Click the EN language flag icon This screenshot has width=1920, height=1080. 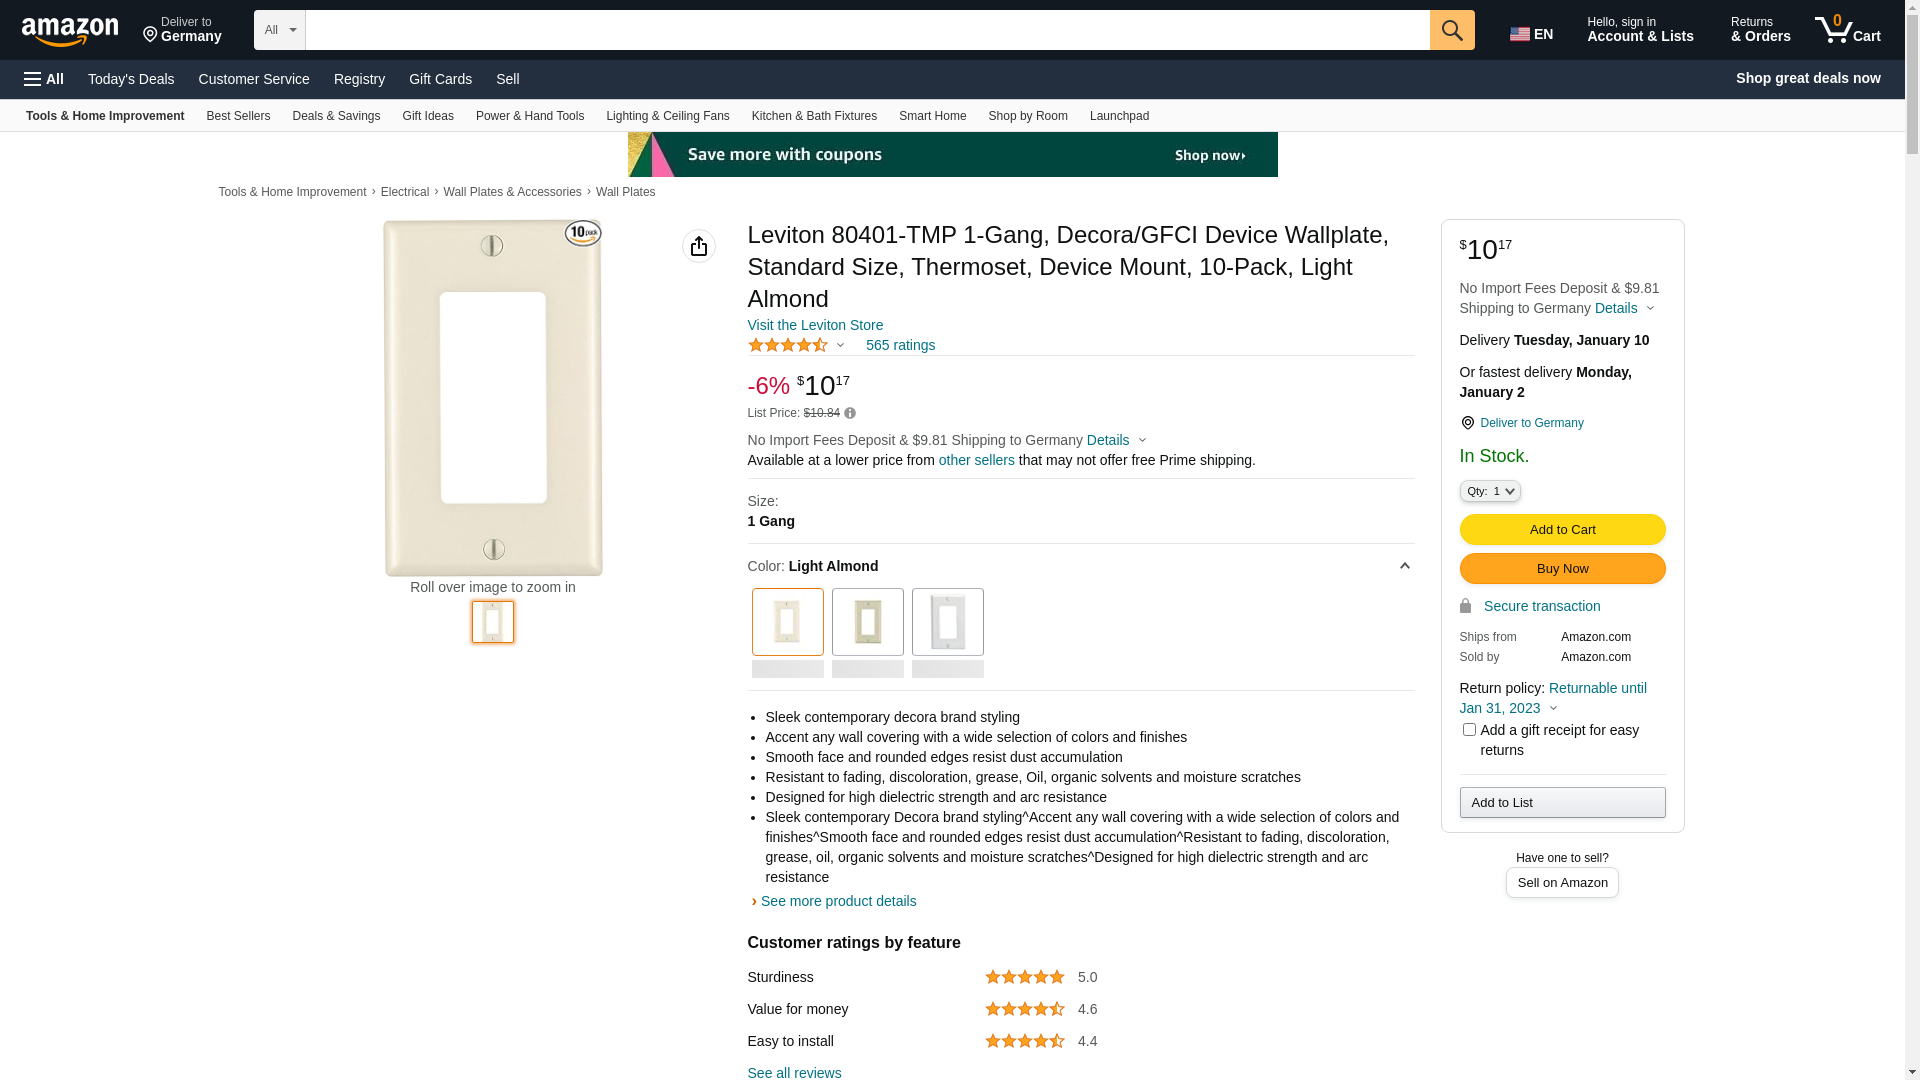tap(1520, 34)
